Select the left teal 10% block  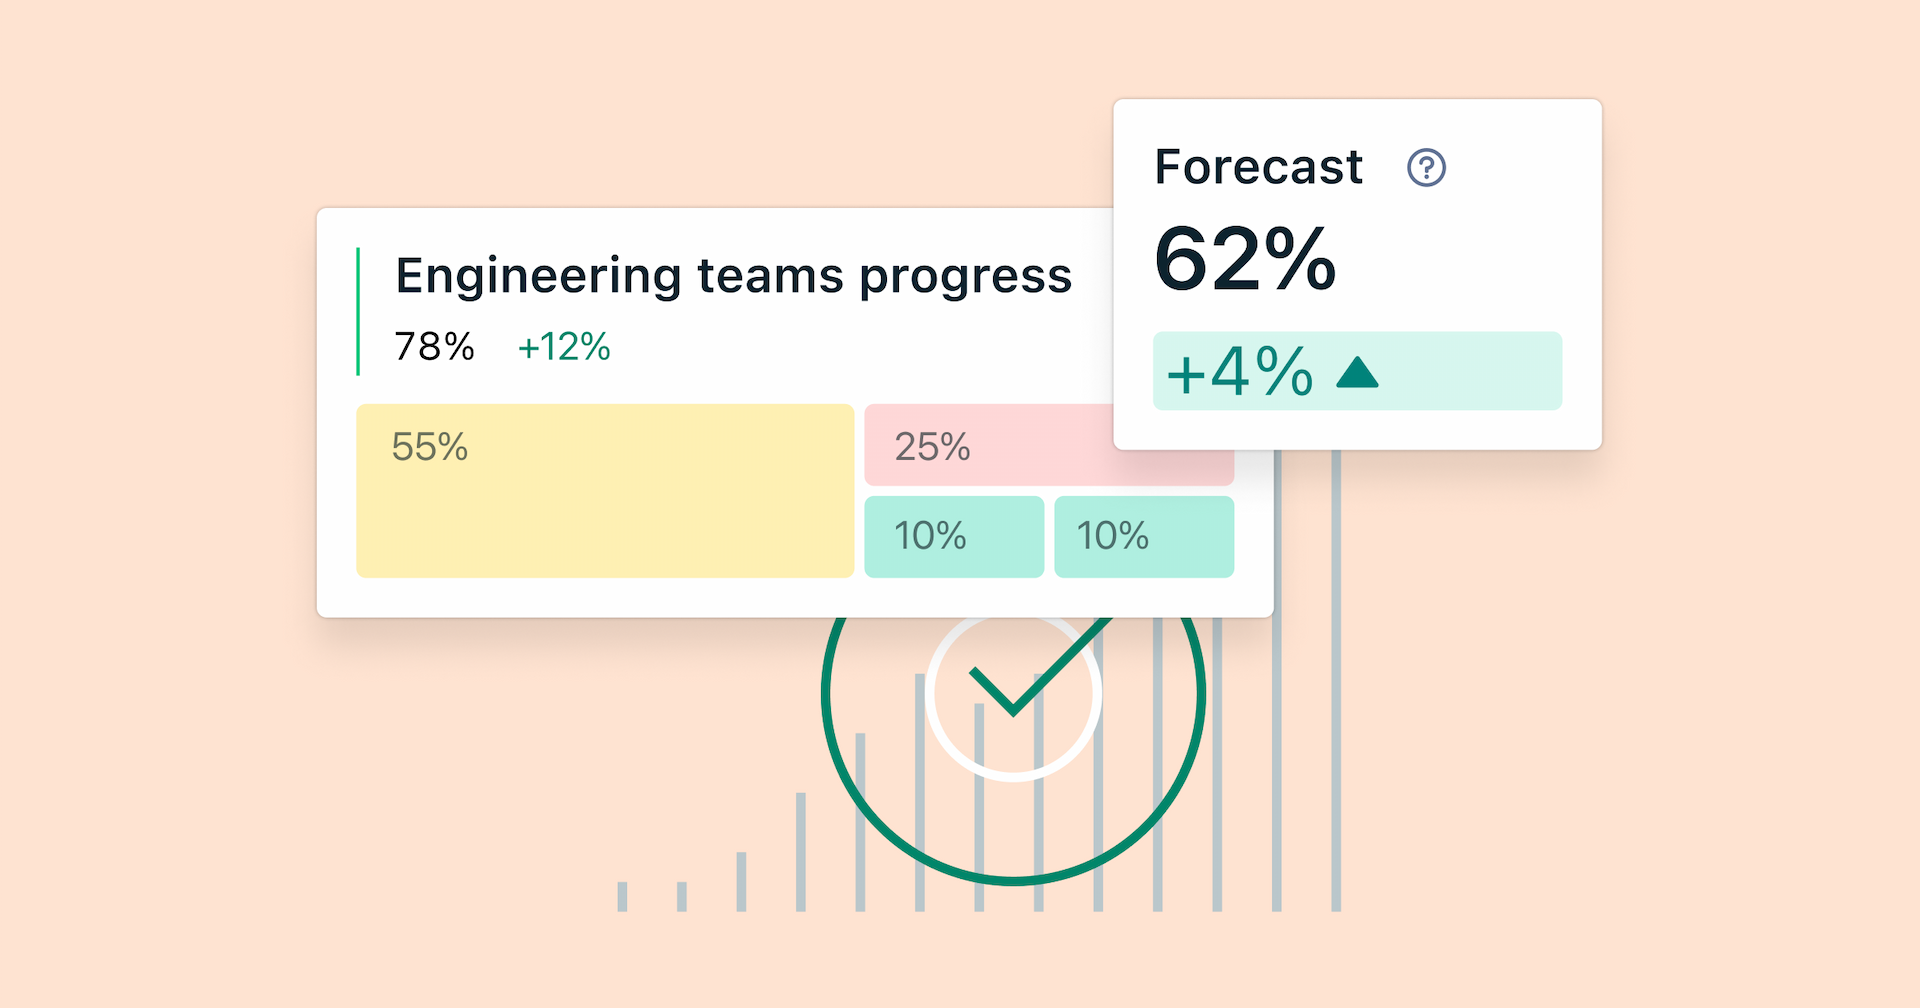point(954,536)
